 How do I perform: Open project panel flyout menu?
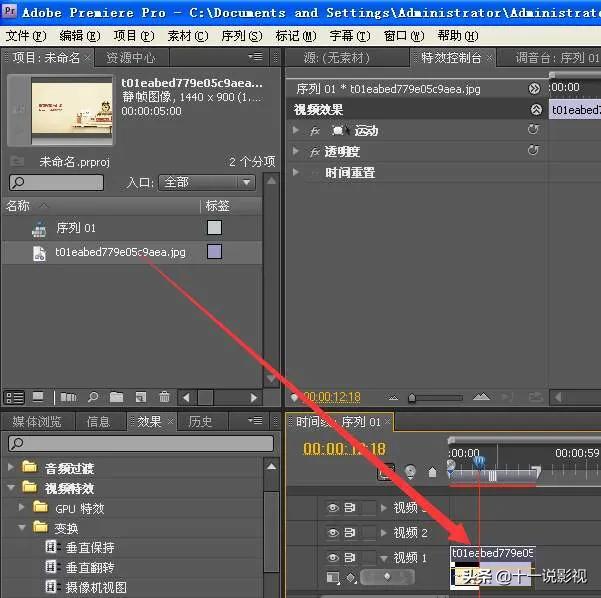tap(255, 57)
